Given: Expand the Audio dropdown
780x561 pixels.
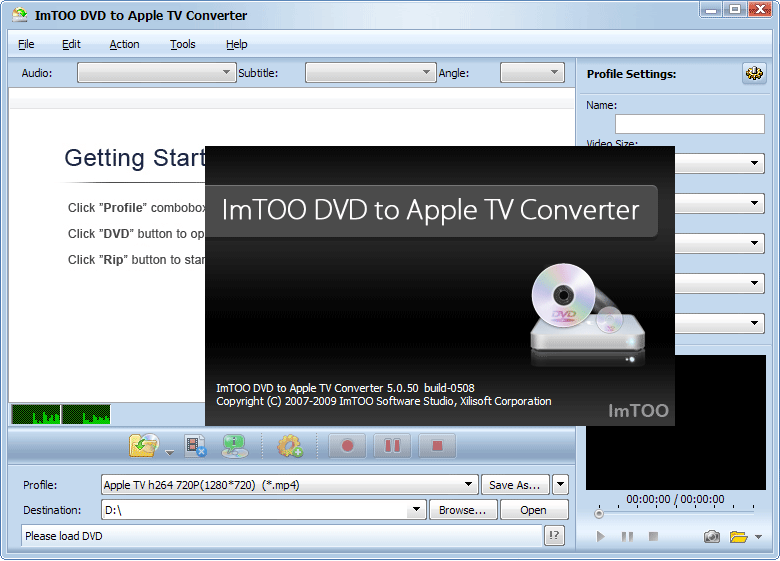Looking at the screenshot, I should [x=157, y=73].
